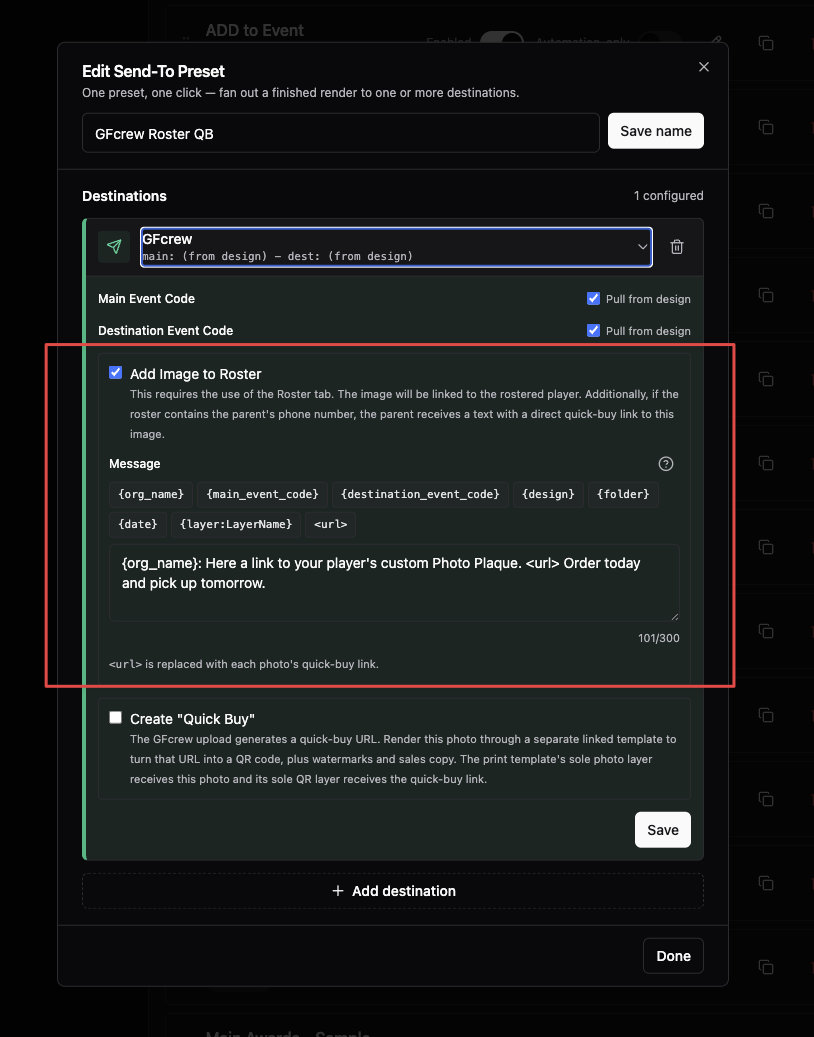Click the preset name field 'GFcrew Roster QB'
Screen dimensions: 814x1037
coord(341,133)
